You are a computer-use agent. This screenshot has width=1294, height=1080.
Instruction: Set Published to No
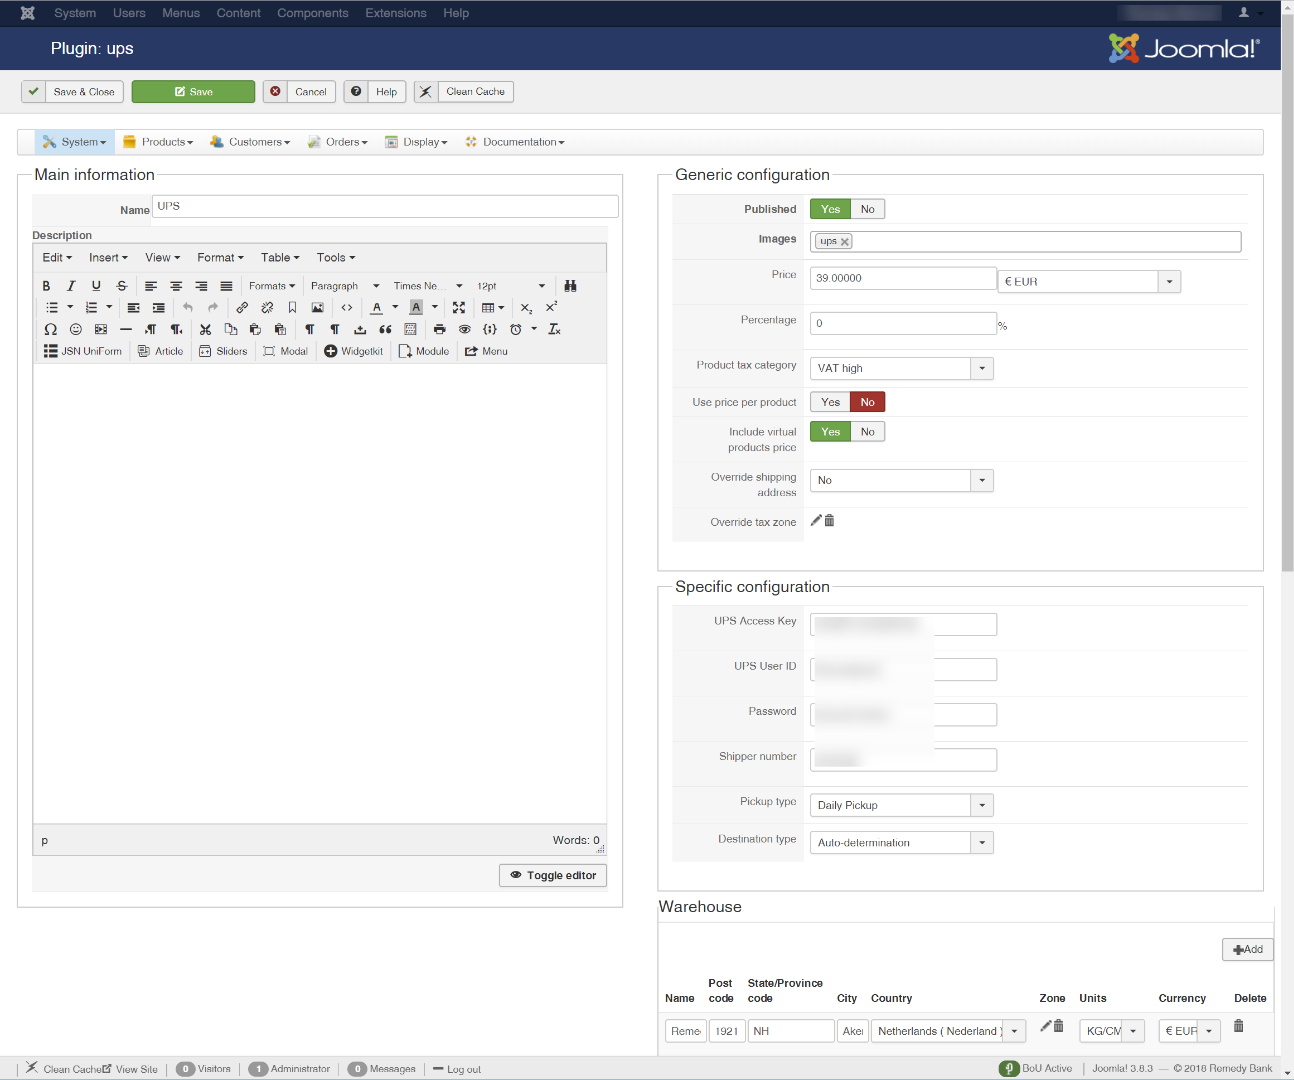(x=868, y=209)
